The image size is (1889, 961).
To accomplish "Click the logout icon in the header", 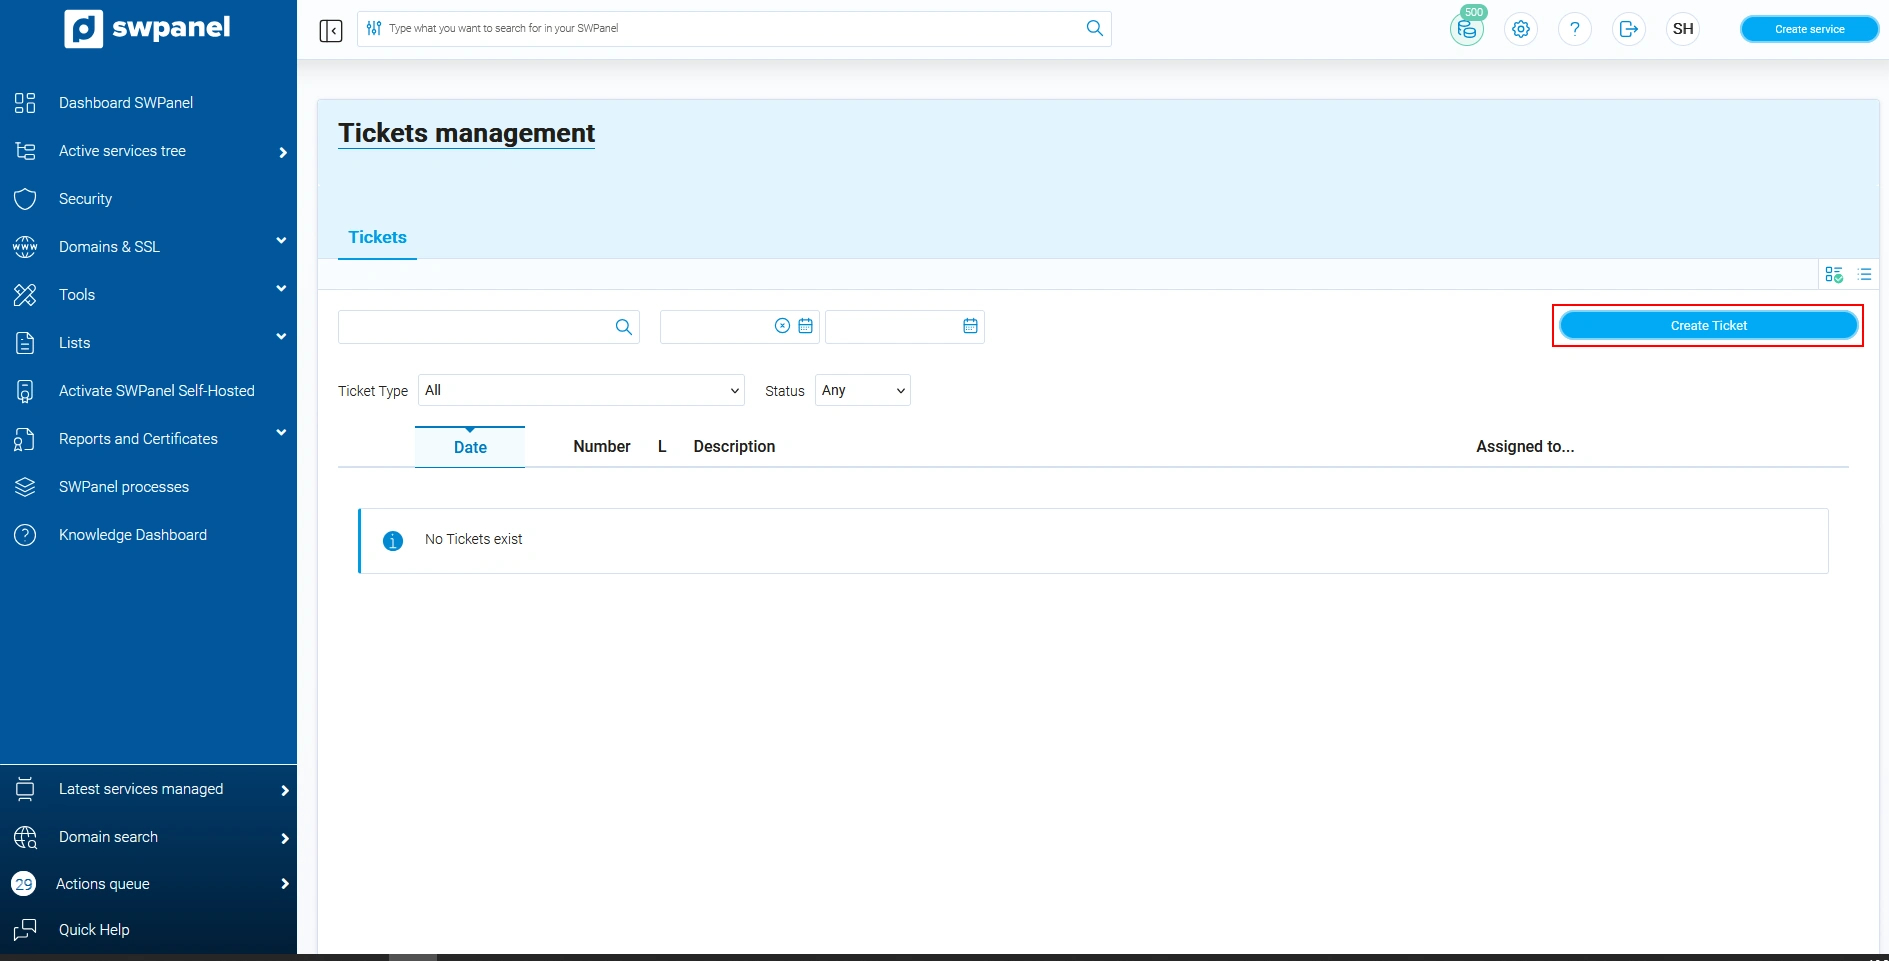I will [1629, 29].
